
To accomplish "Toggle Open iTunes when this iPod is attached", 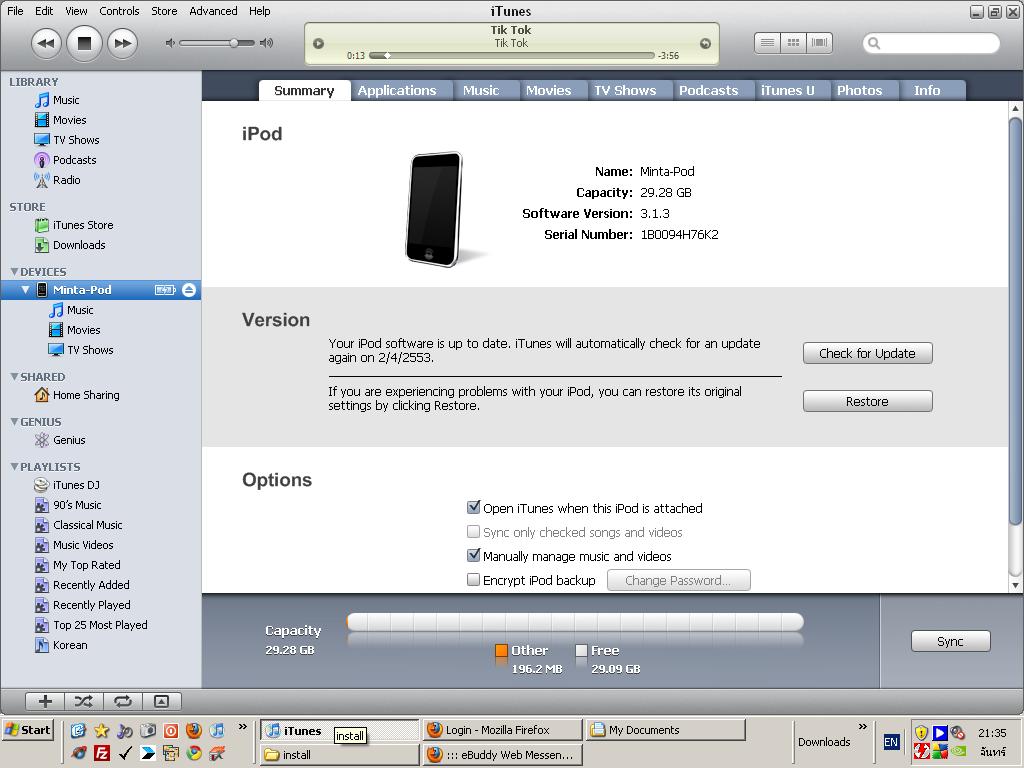I will 473,507.
